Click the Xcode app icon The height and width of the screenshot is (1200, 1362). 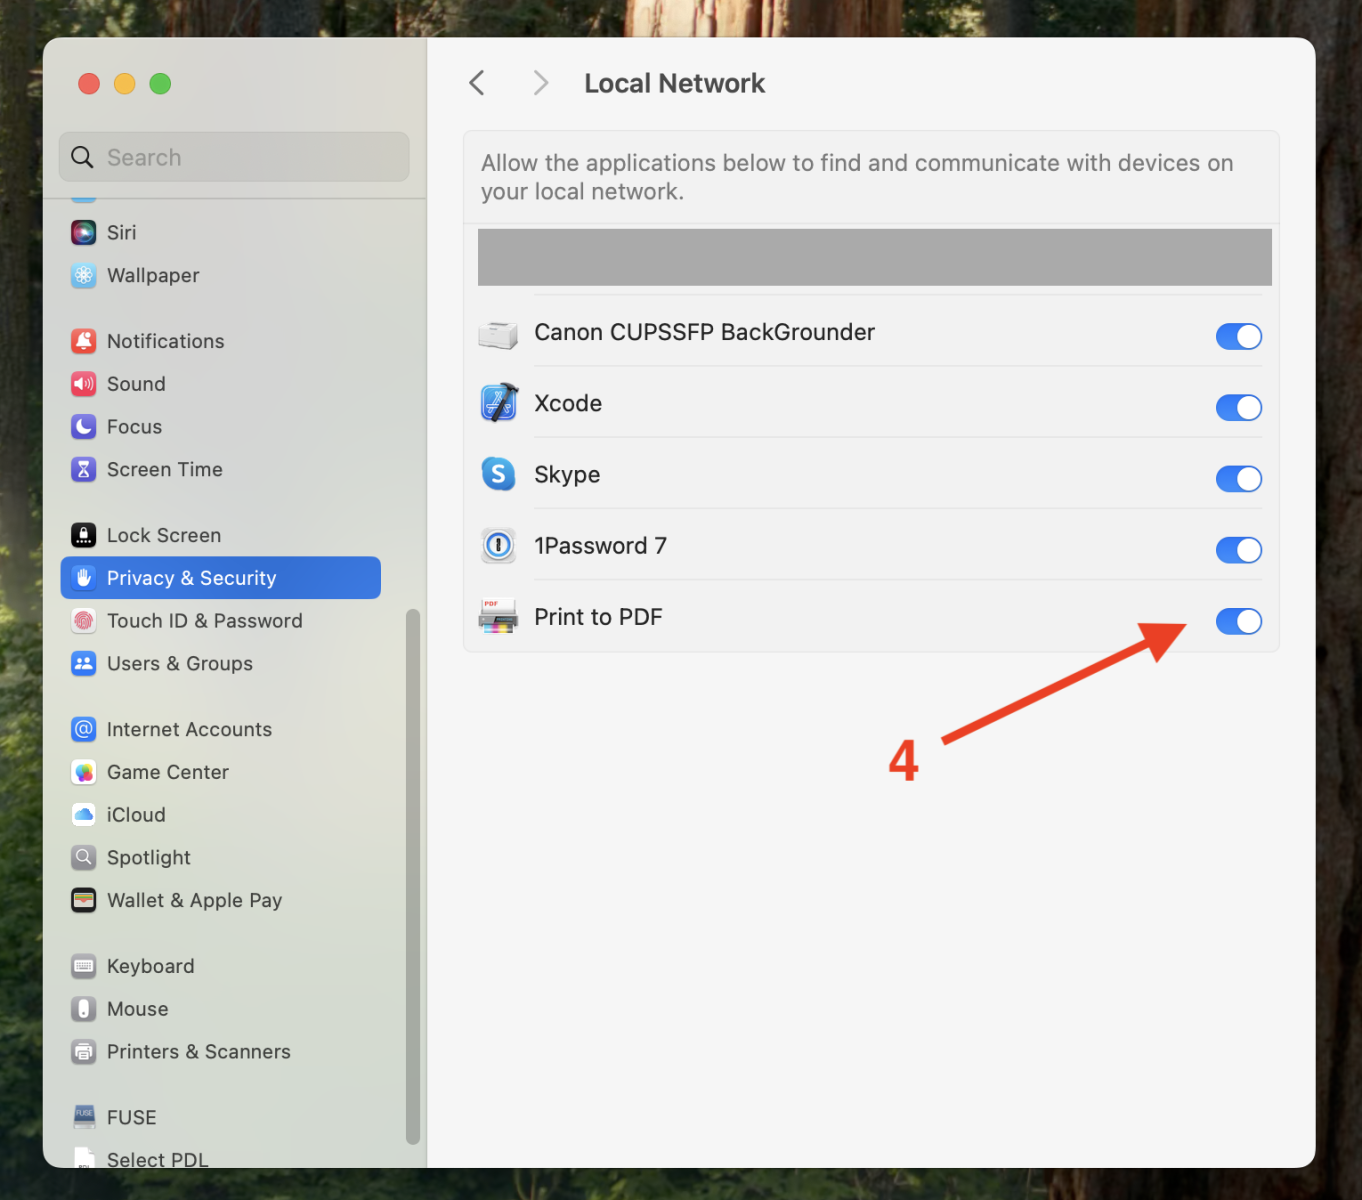coord(499,403)
